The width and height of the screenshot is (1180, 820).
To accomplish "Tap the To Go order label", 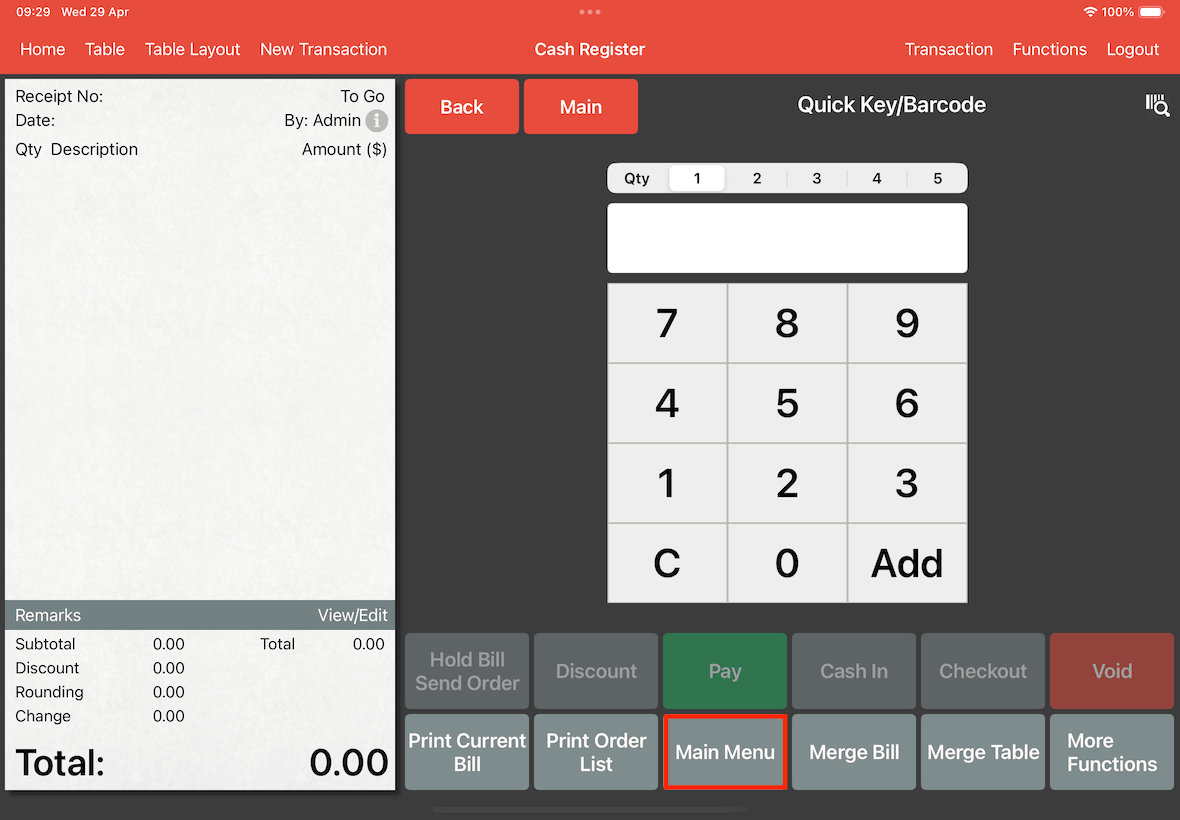I will click(x=362, y=96).
